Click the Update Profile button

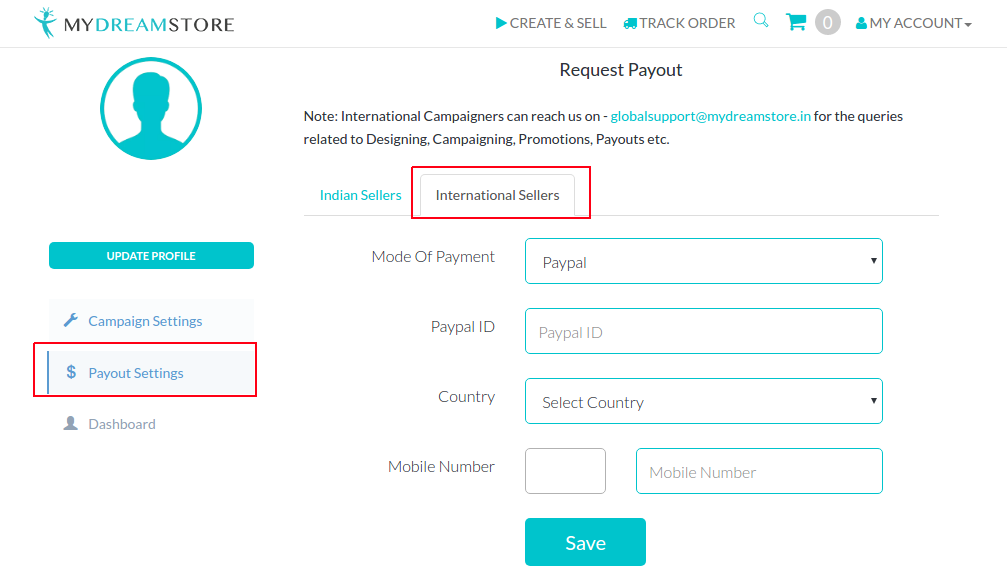(151, 256)
